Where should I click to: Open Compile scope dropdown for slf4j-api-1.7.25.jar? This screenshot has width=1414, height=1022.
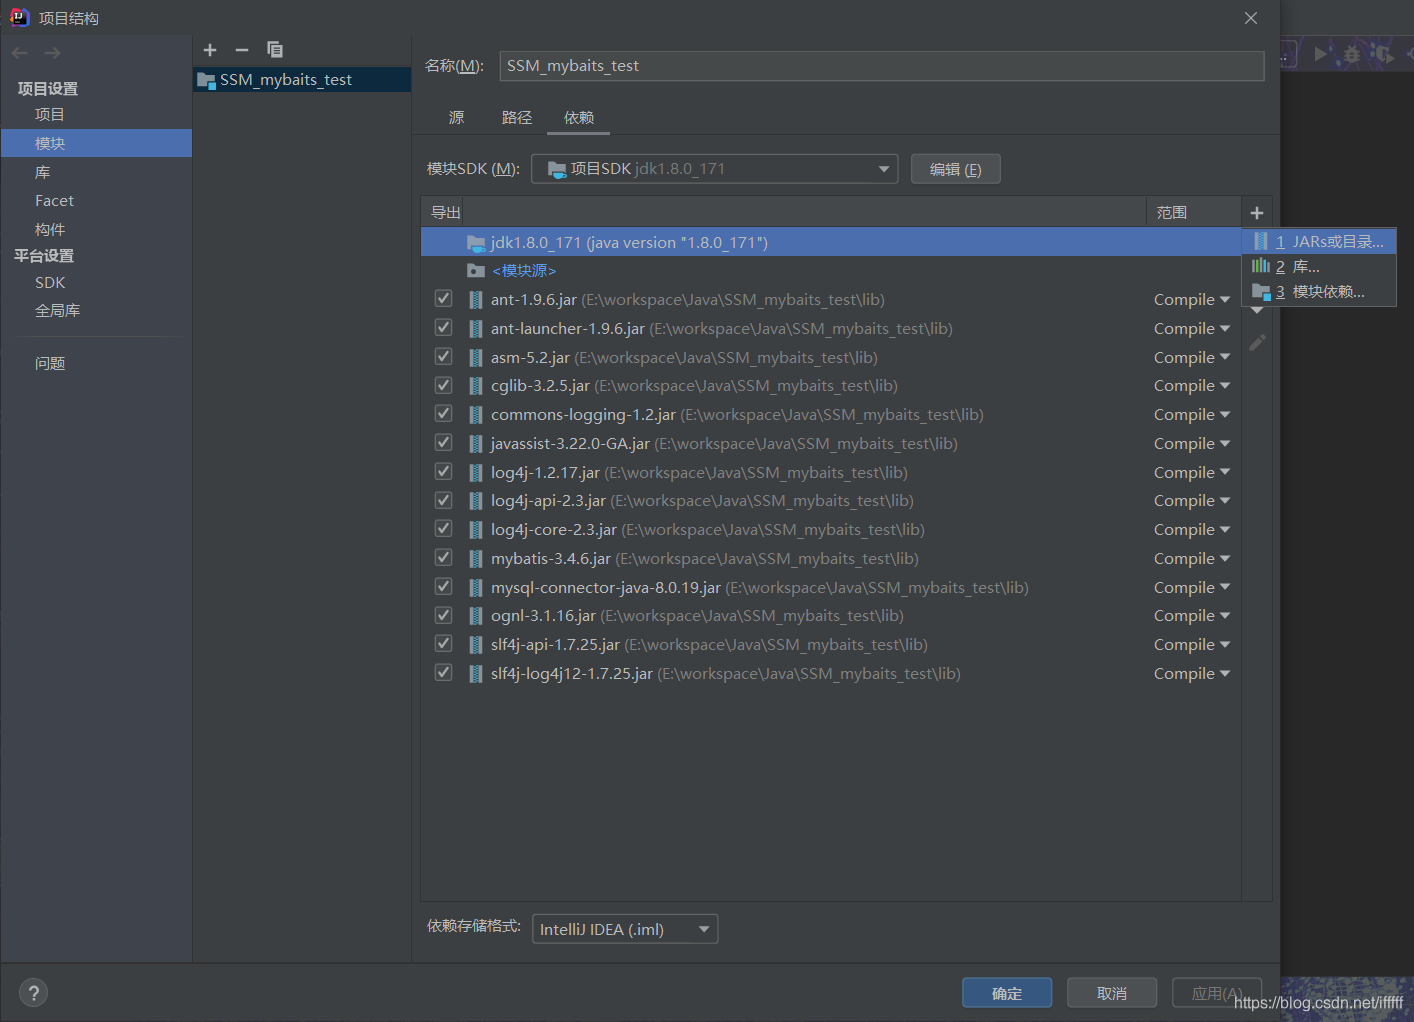(x=1192, y=645)
